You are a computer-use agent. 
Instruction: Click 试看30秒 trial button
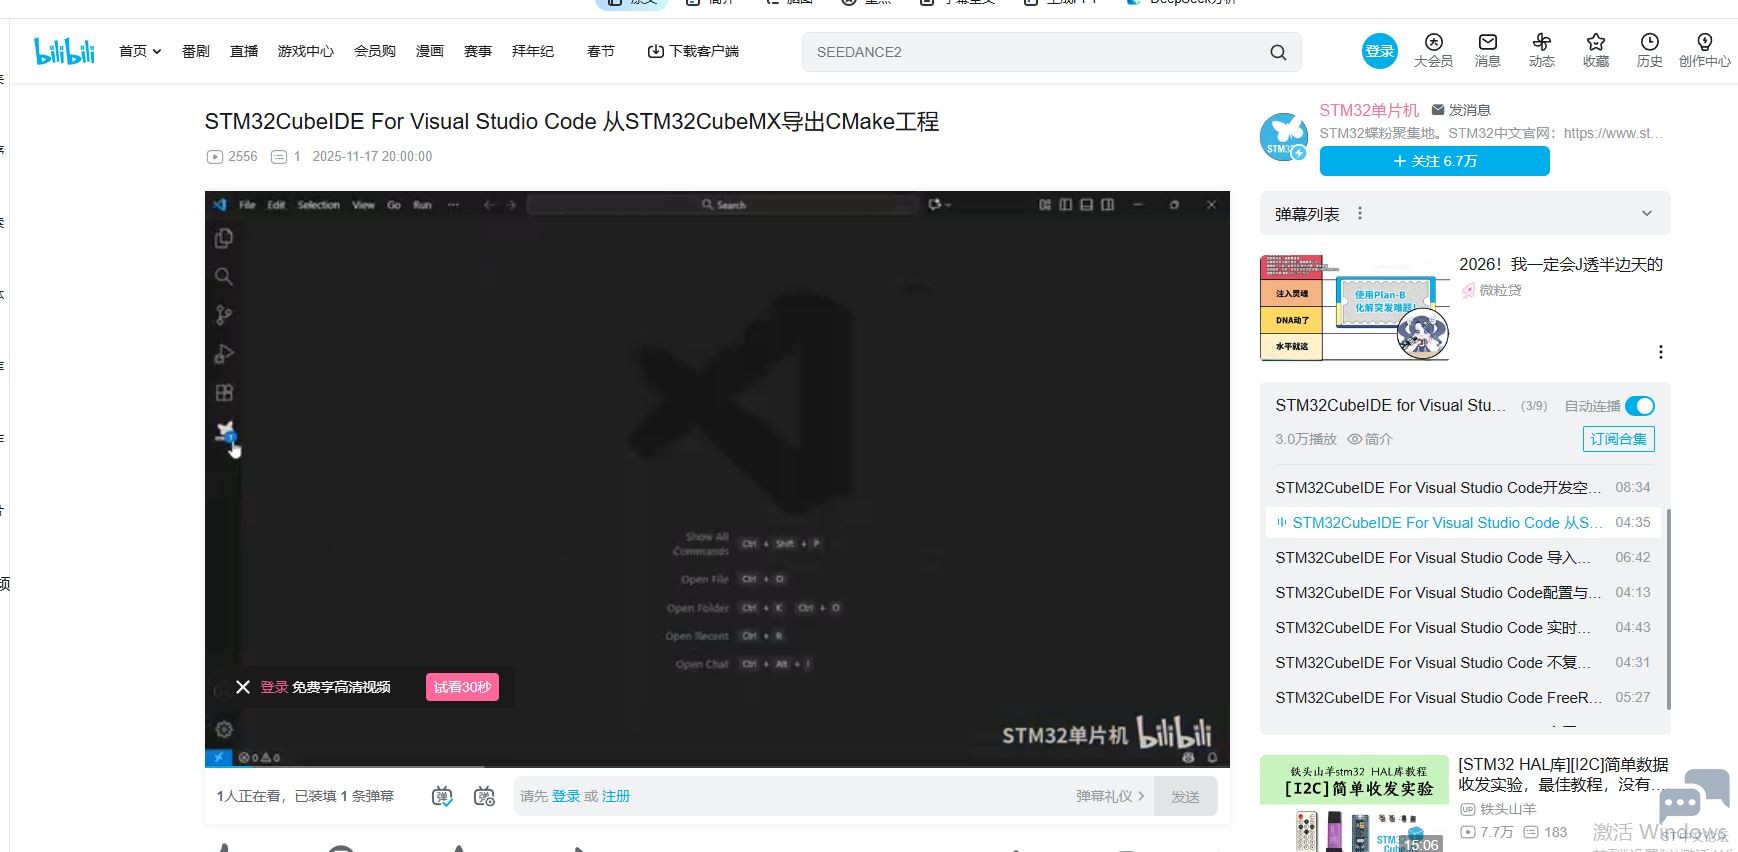(x=462, y=687)
